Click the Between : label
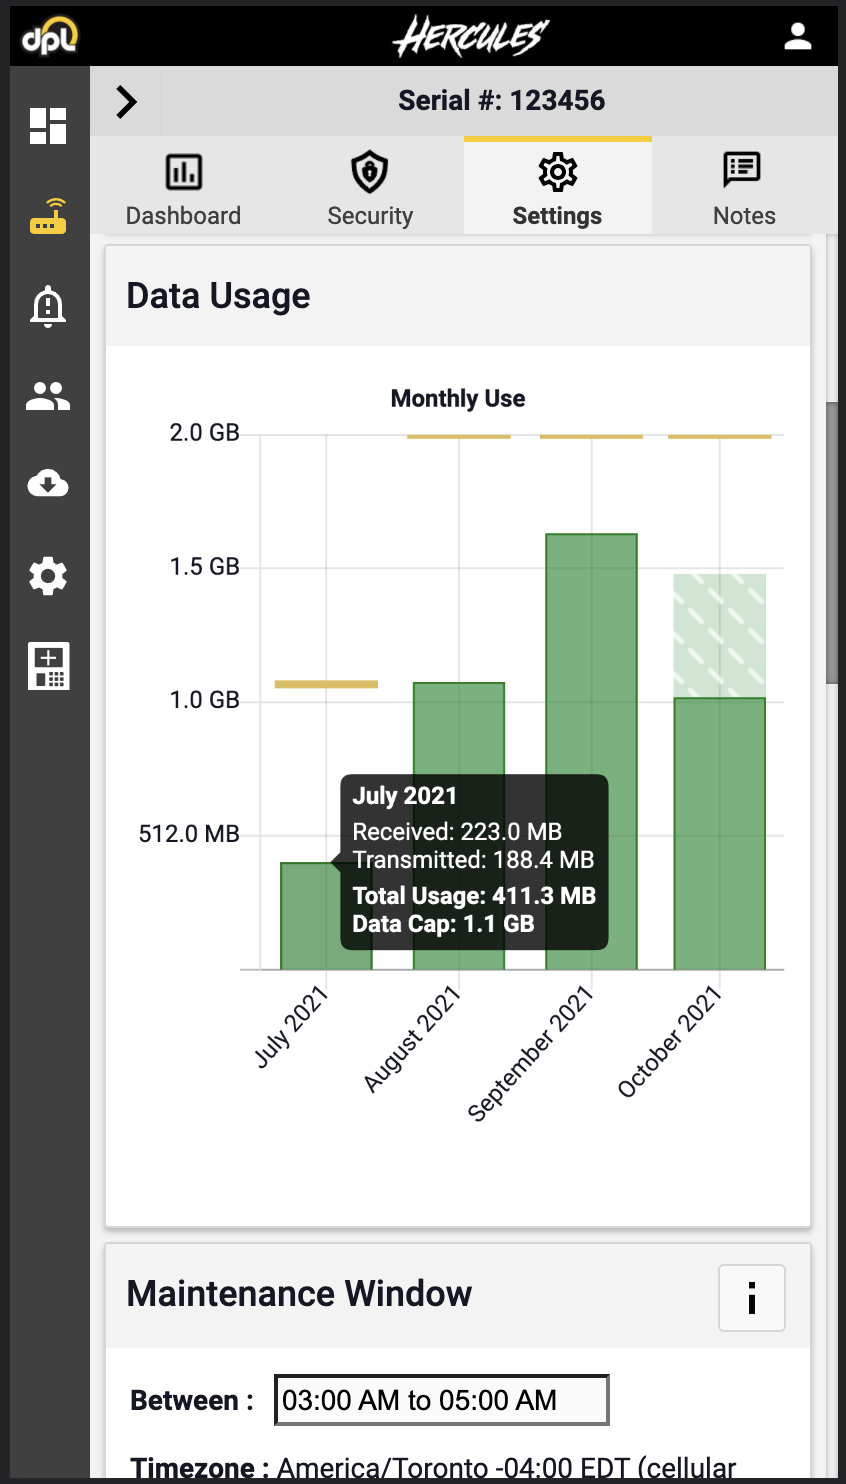This screenshot has width=846, height=1484. 192,1400
